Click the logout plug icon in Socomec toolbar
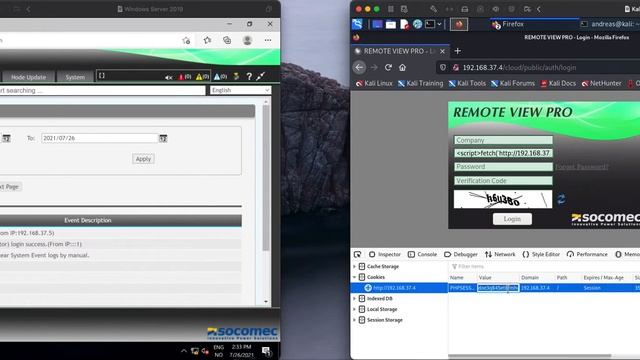This screenshot has width=640, height=360. click(x=260, y=76)
